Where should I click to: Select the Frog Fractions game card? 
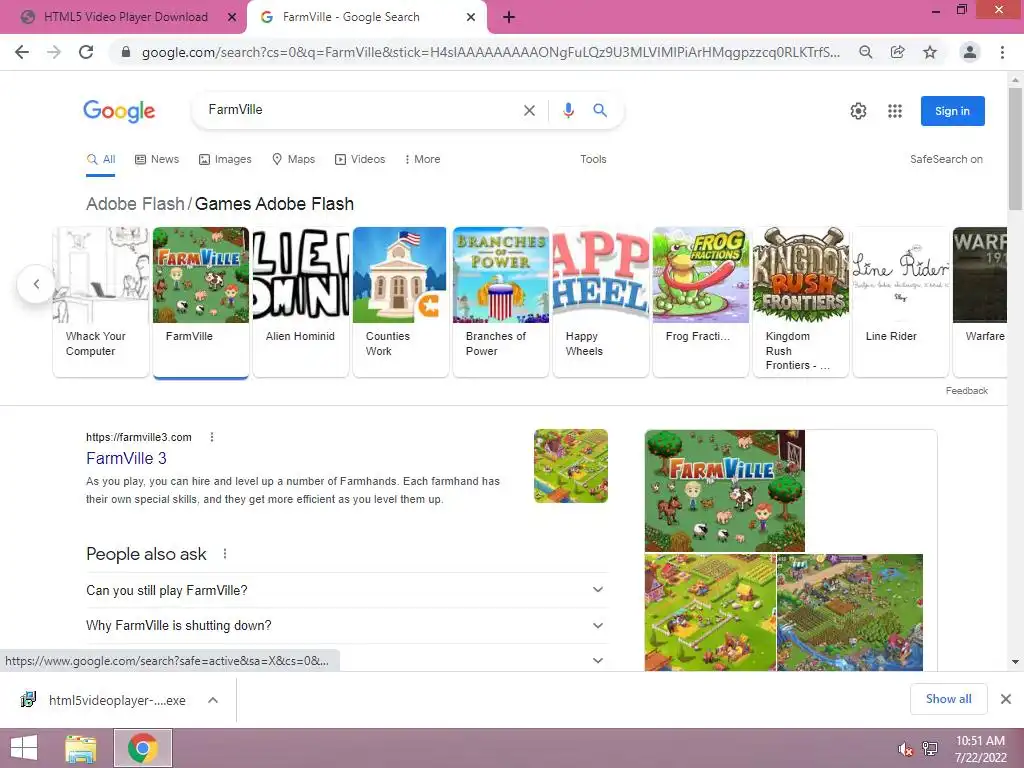(x=701, y=302)
